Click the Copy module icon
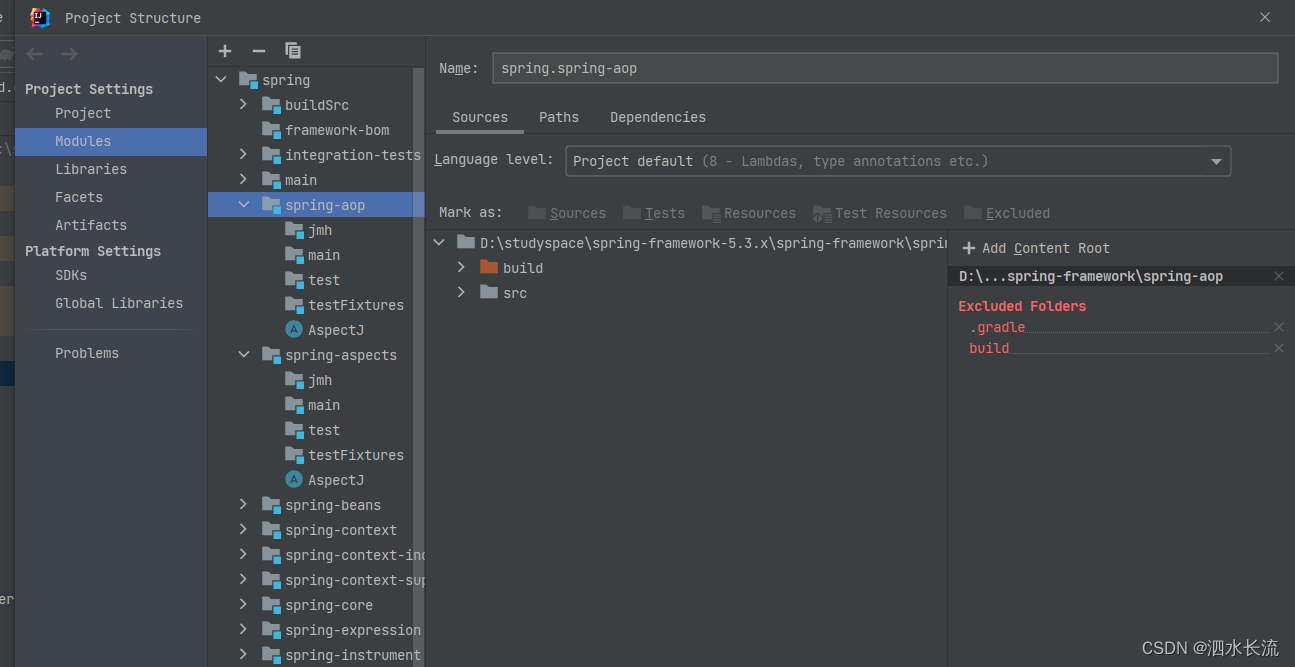The image size is (1295, 667). click(x=293, y=51)
